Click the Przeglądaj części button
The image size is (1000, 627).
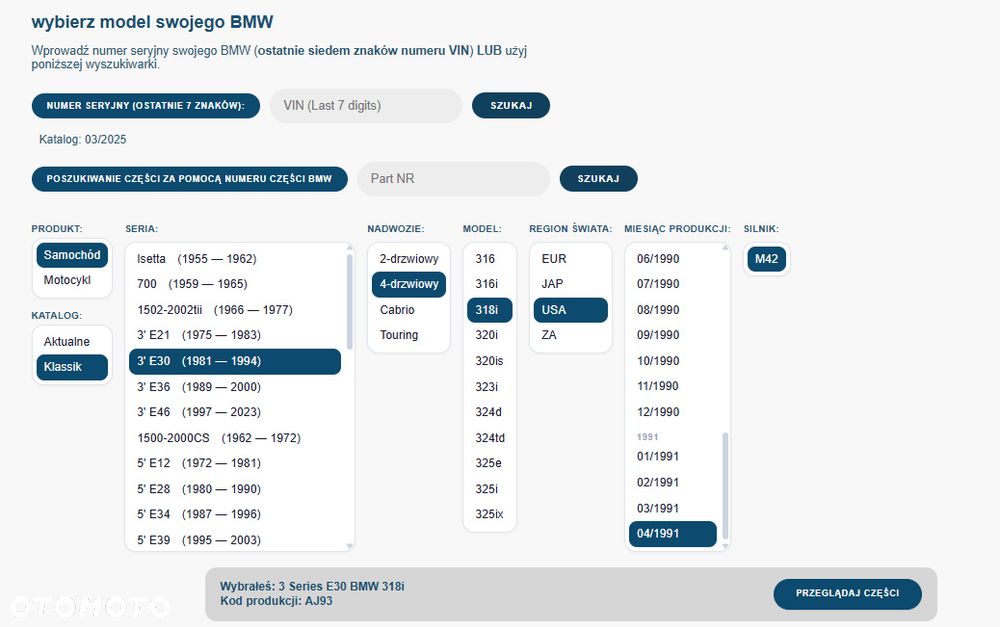point(847,594)
